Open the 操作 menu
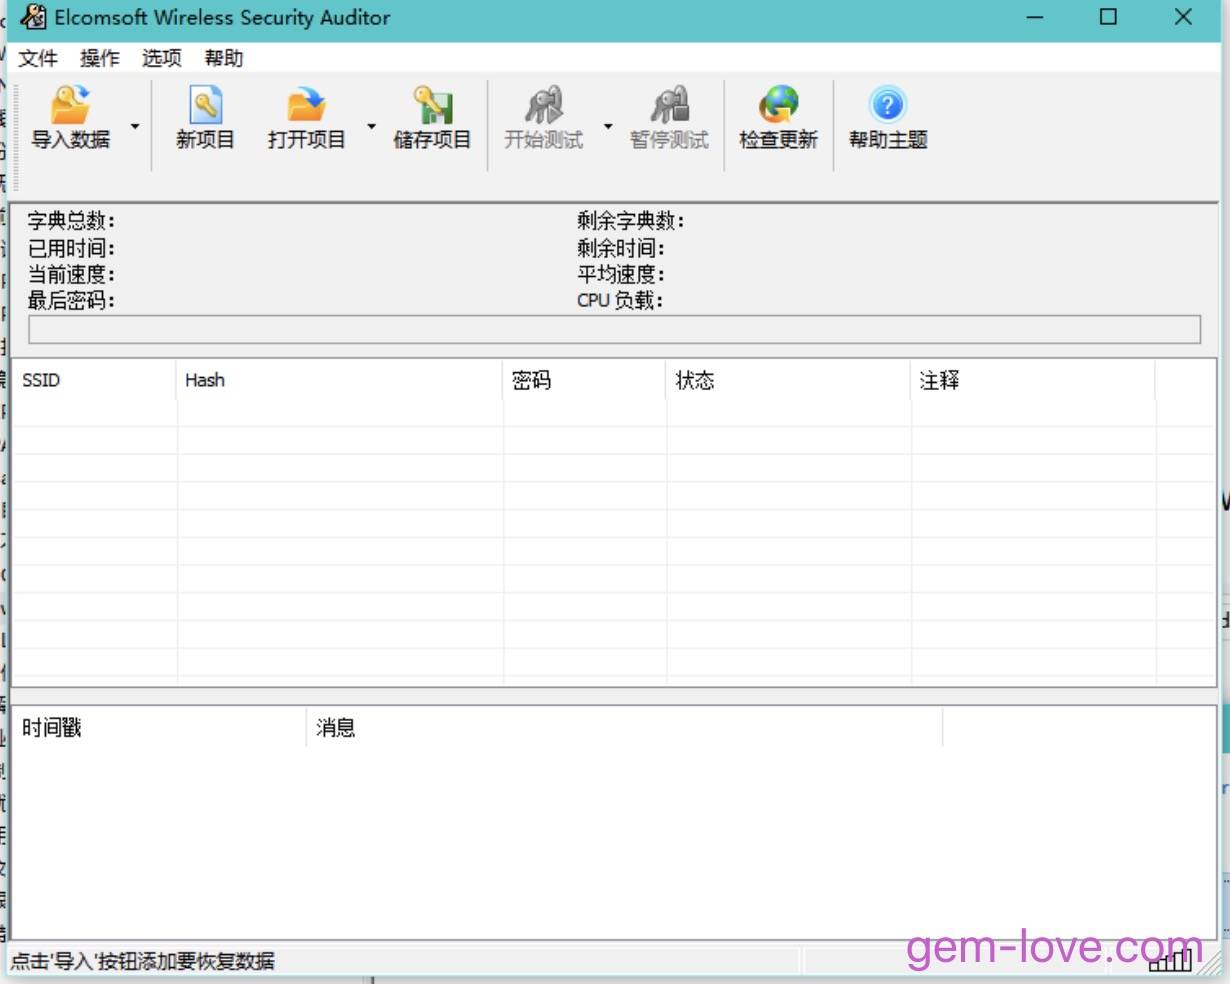1230x984 pixels. (x=100, y=58)
